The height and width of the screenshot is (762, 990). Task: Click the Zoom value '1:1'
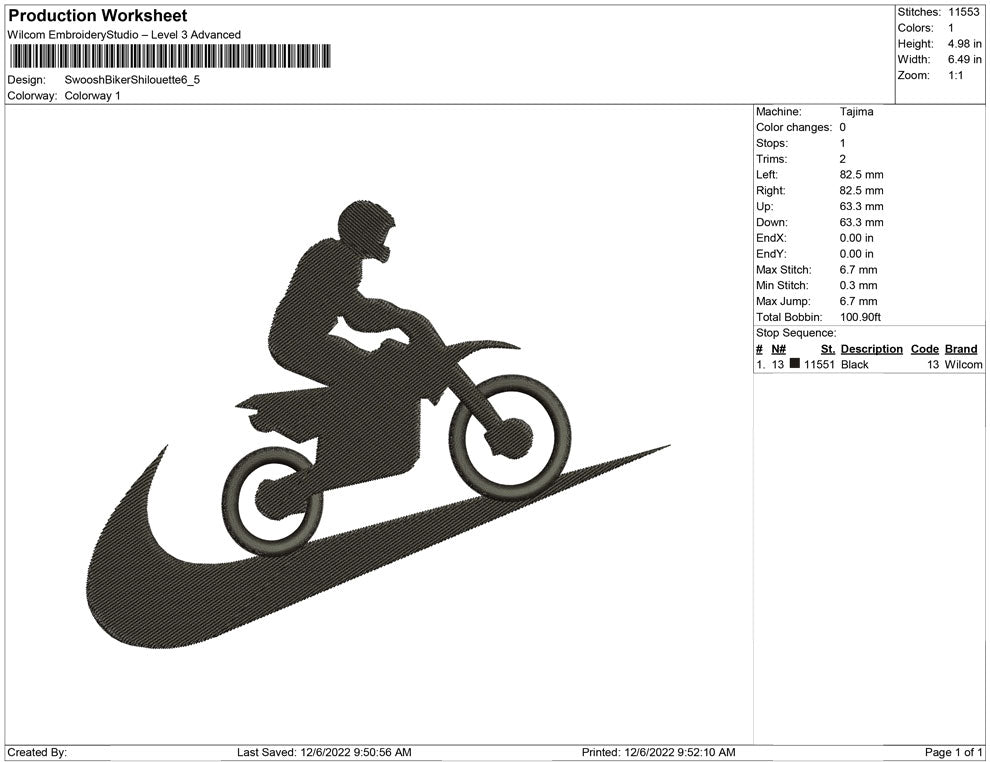point(955,75)
